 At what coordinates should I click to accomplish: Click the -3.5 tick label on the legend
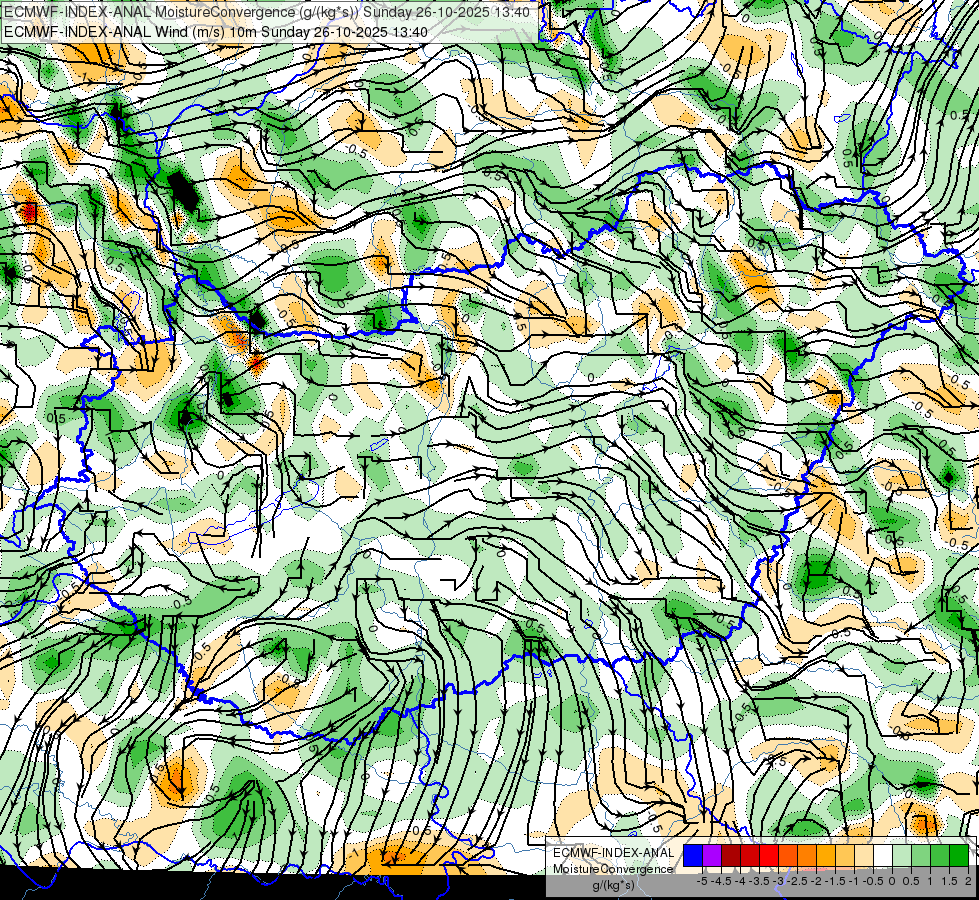pyautogui.click(x=759, y=881)
